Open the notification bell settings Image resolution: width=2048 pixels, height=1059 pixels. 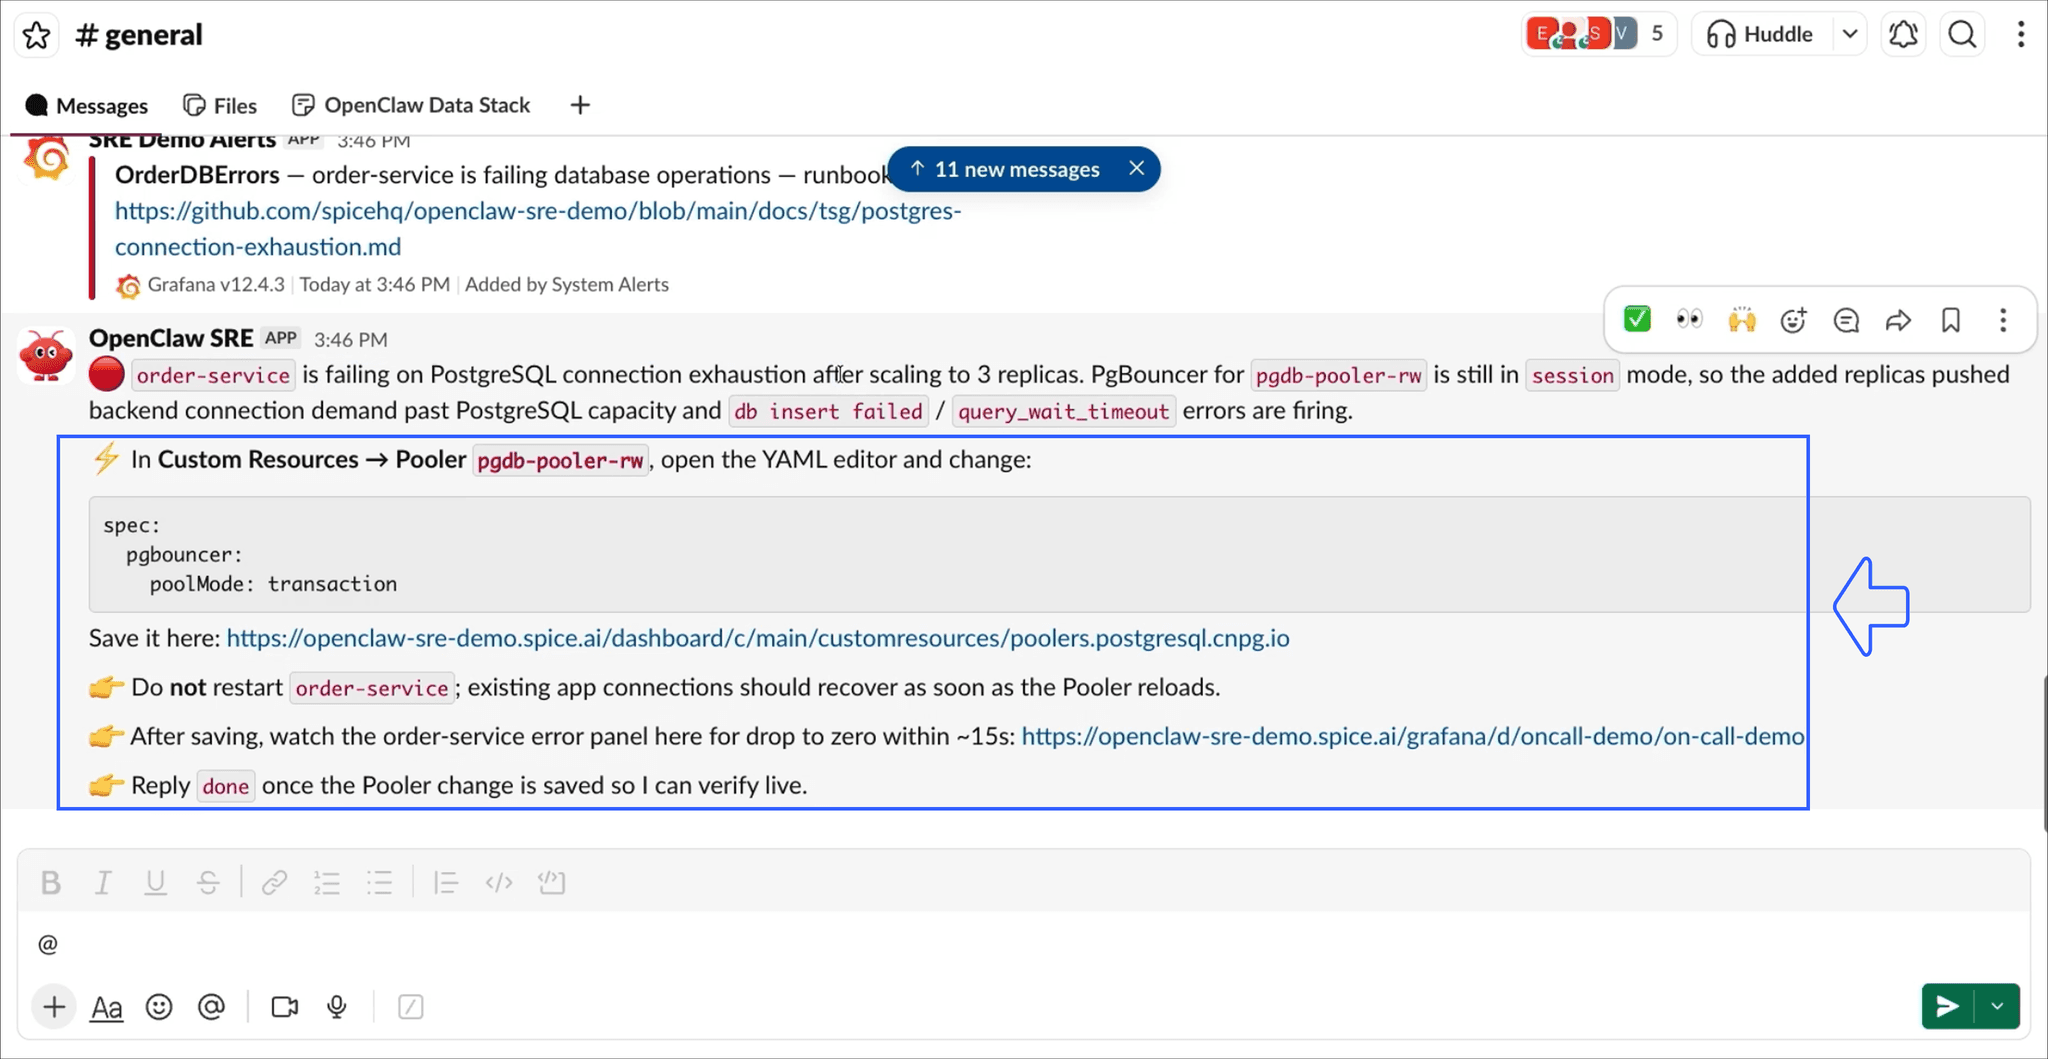tap(1903, 34)
